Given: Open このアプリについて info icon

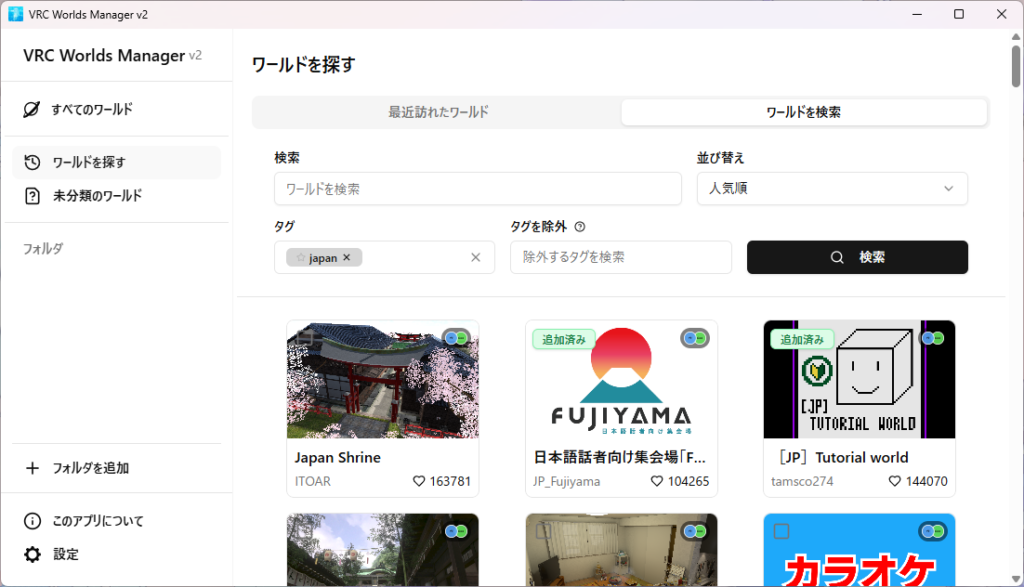Looking at the screenshot, I should 32,521.
